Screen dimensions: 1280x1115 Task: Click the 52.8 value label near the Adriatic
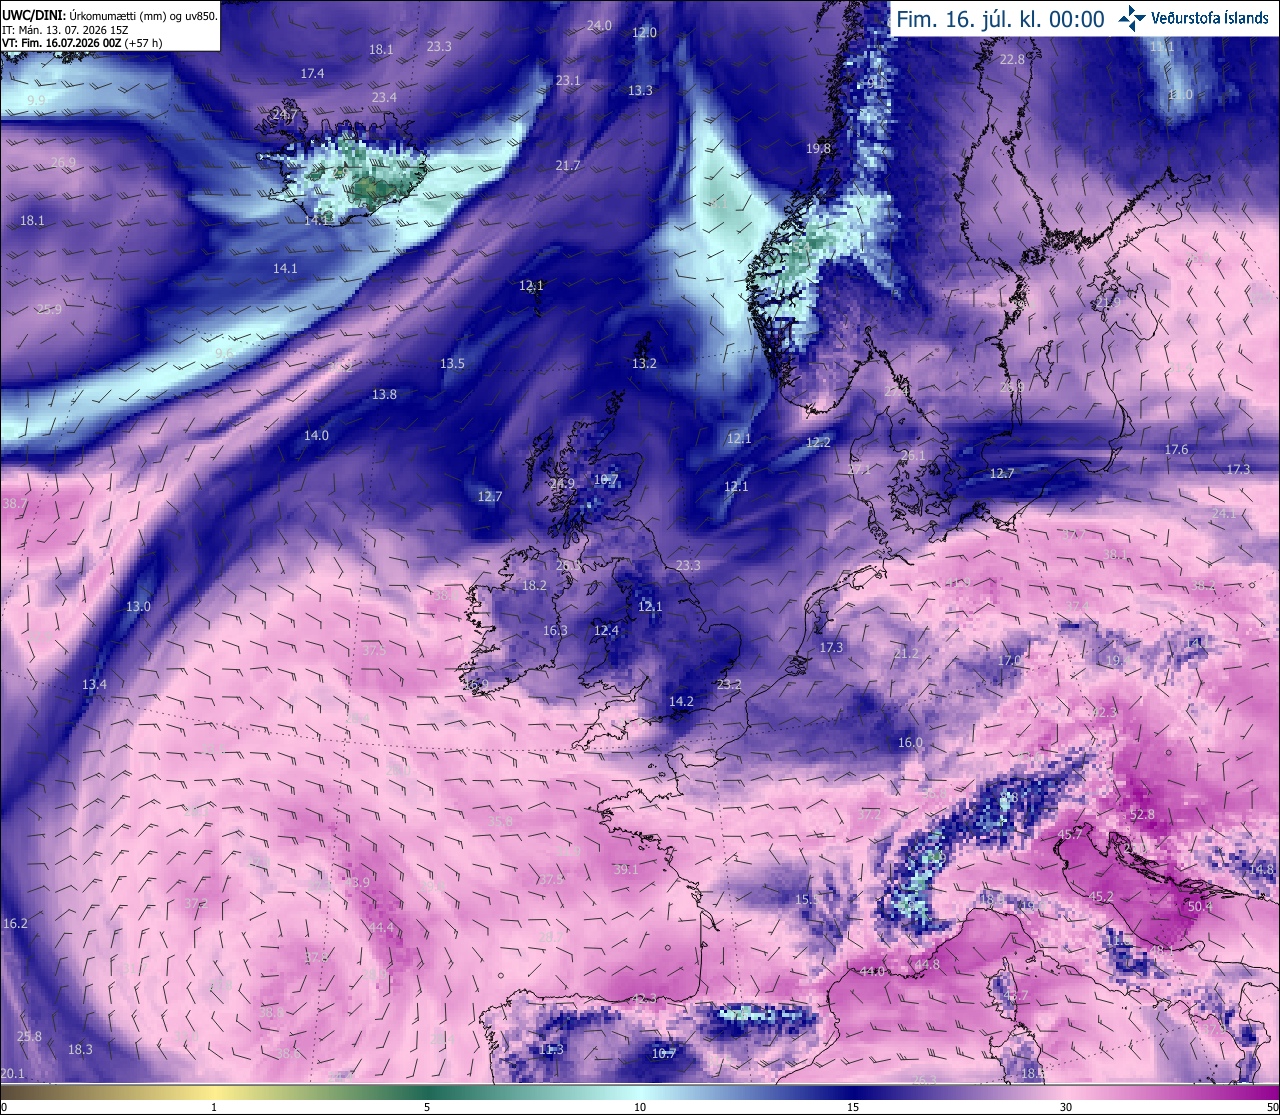1142,815
